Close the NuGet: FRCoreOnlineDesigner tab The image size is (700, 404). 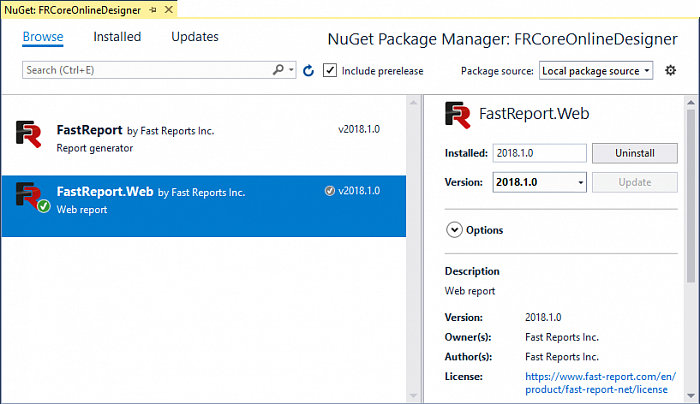pyautogui.click(x=169, y=9)
